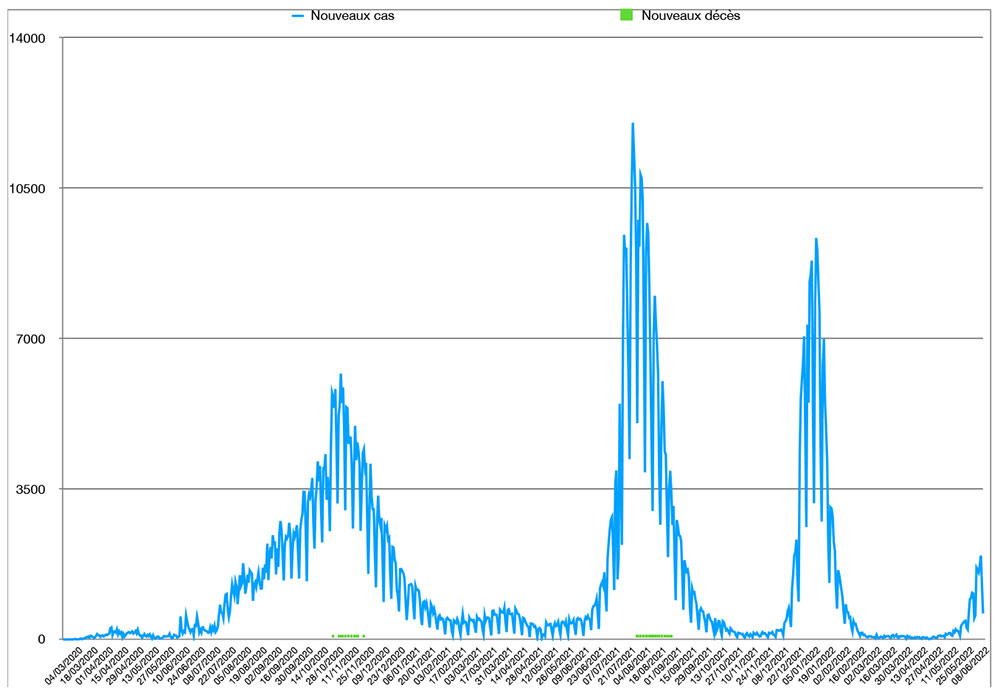The height and width of the screenshot is (698, 1000).
Task: Click the green deaths markers near August 2021
Action: pos(654,636)
